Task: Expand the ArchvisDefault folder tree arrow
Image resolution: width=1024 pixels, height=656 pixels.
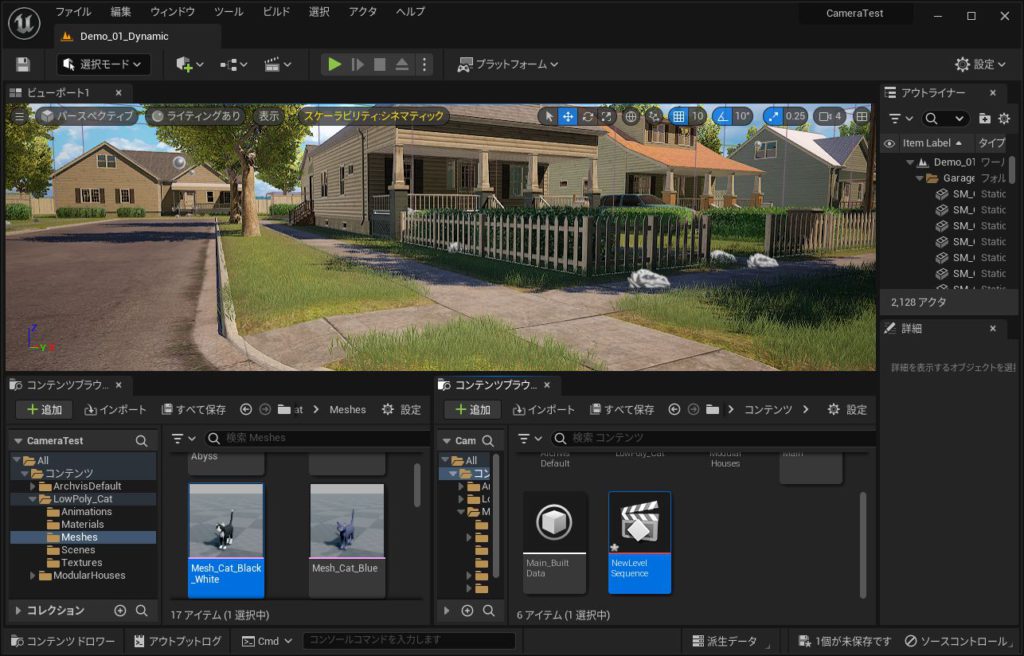Action: coord(33,486)
